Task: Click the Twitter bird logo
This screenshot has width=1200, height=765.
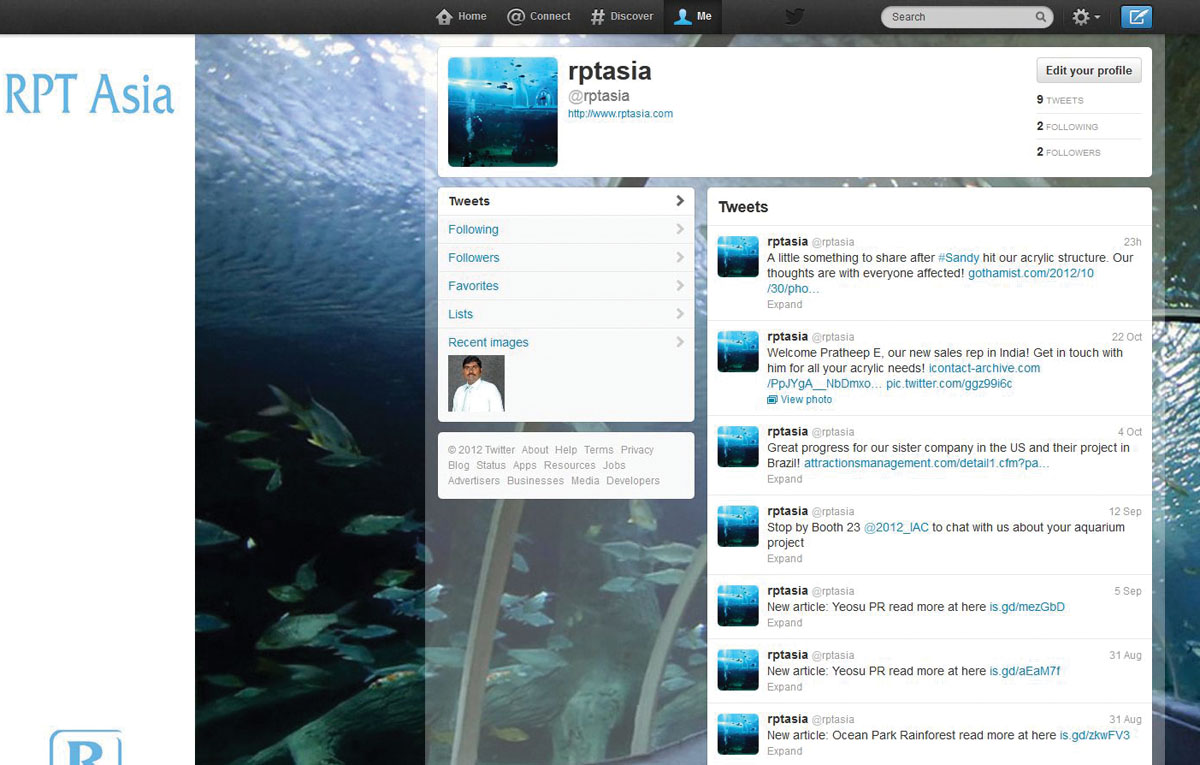Action: coord(795,16)
